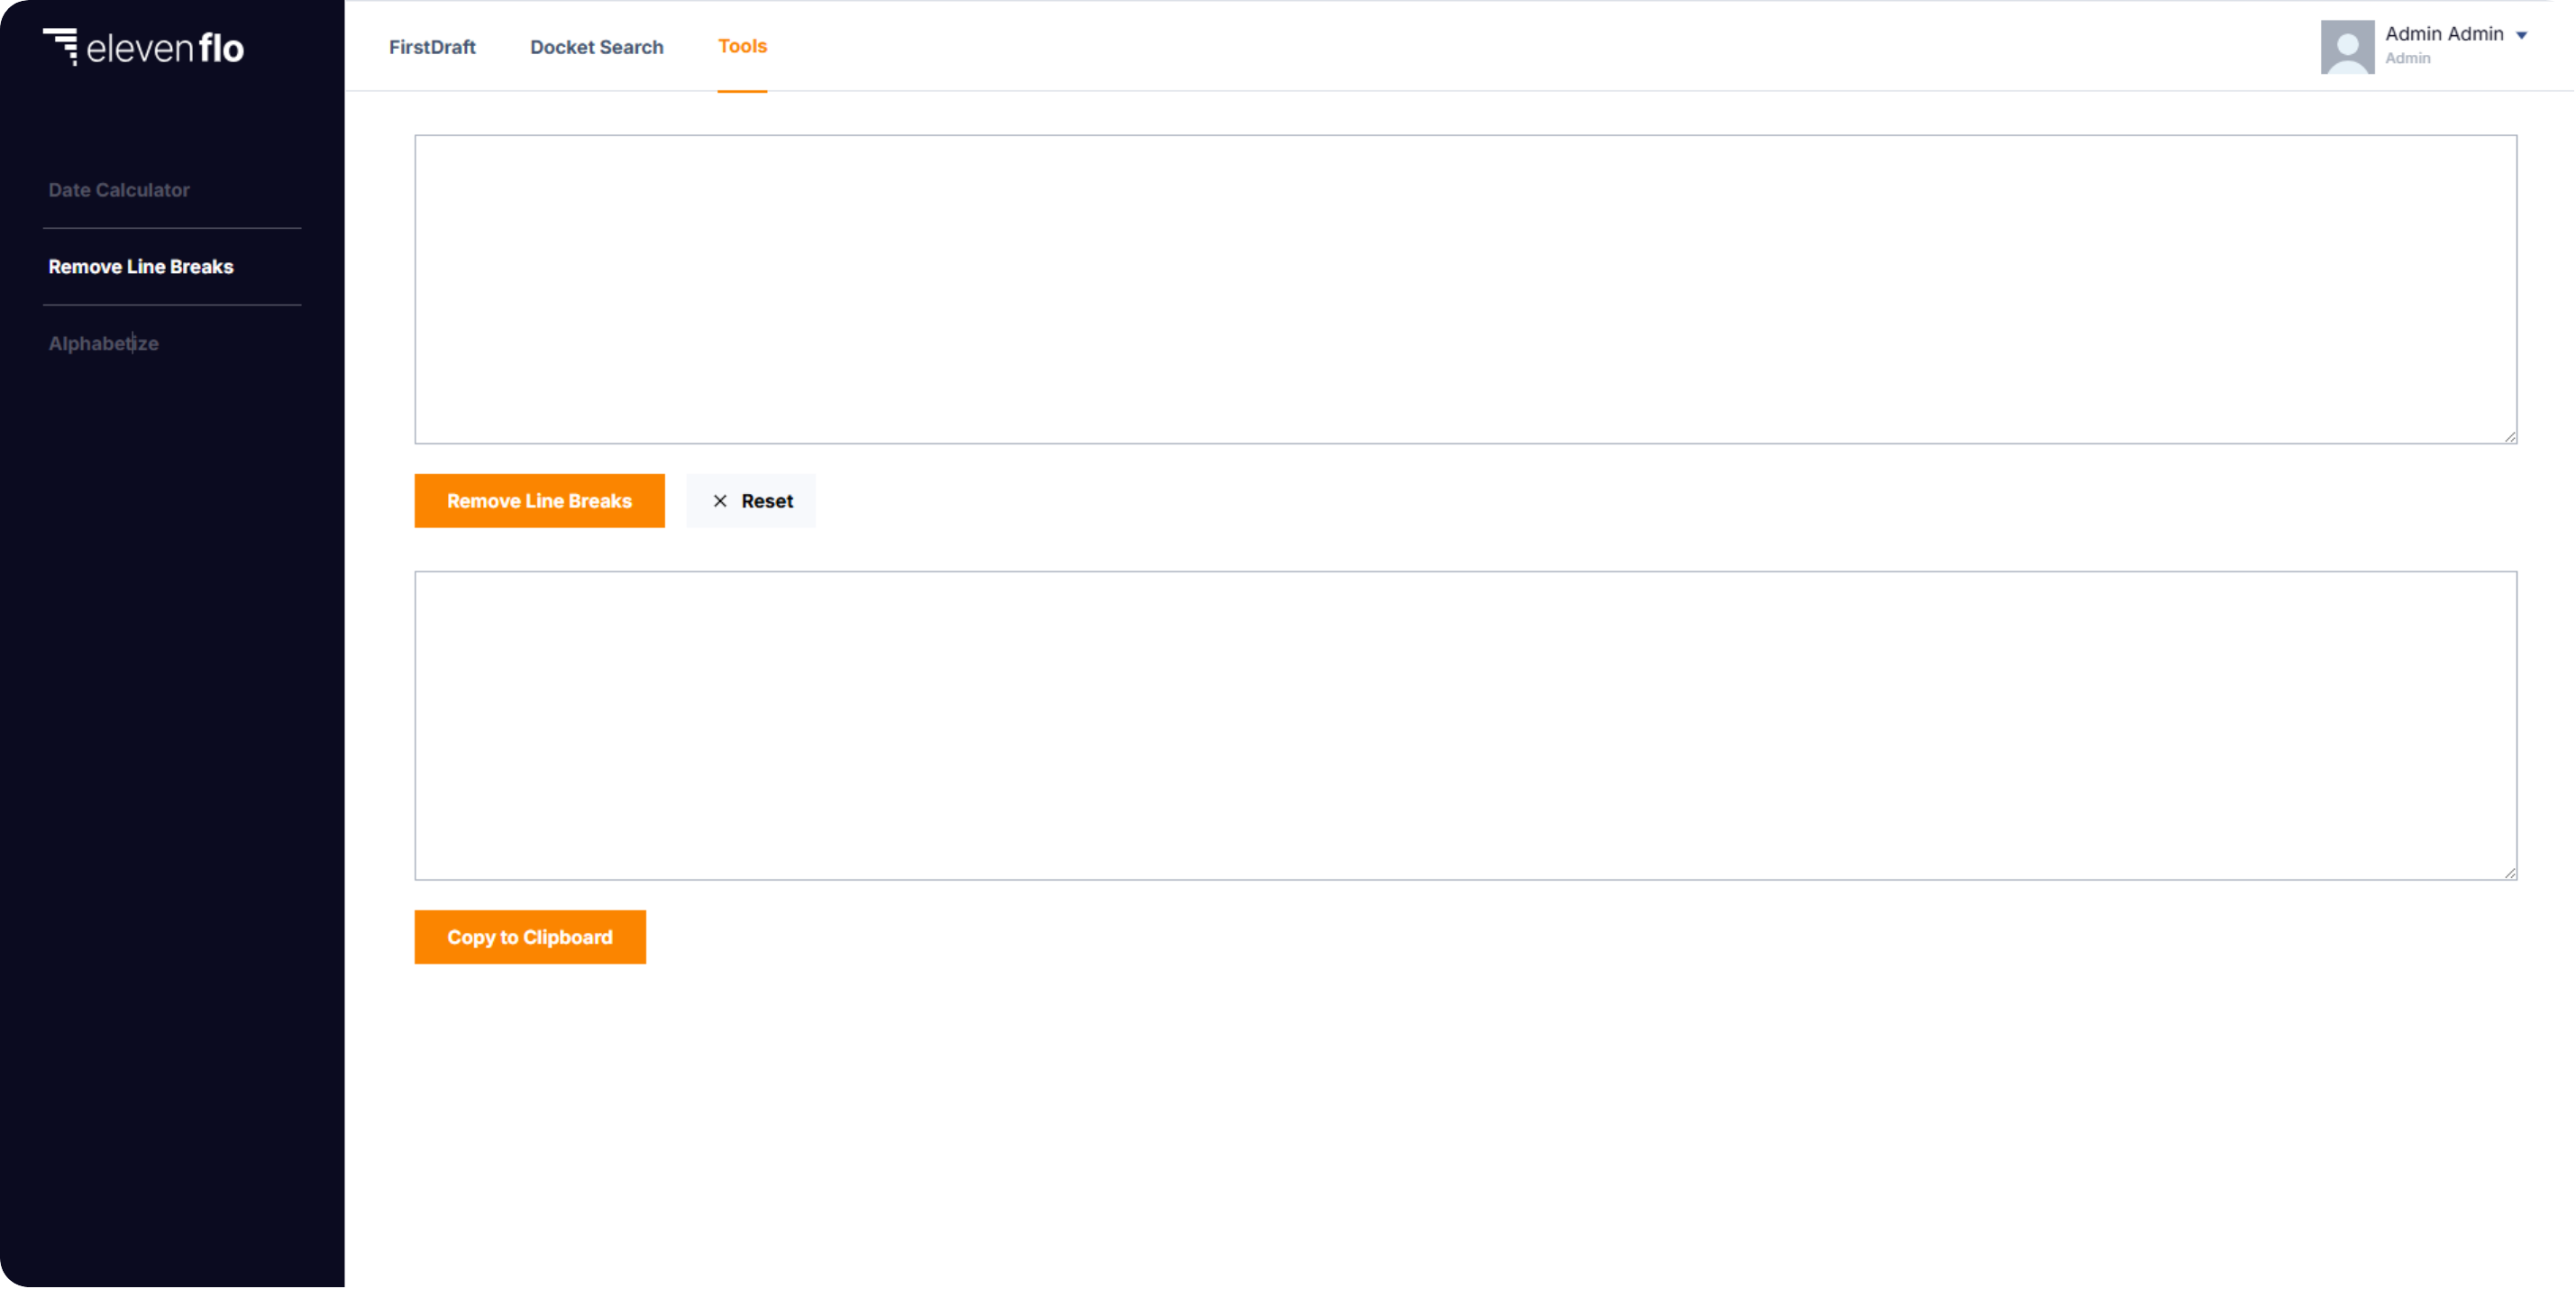2576x1289 pixels.
Task: Click the Remove Line Breaks button
Action: point(539,499)
